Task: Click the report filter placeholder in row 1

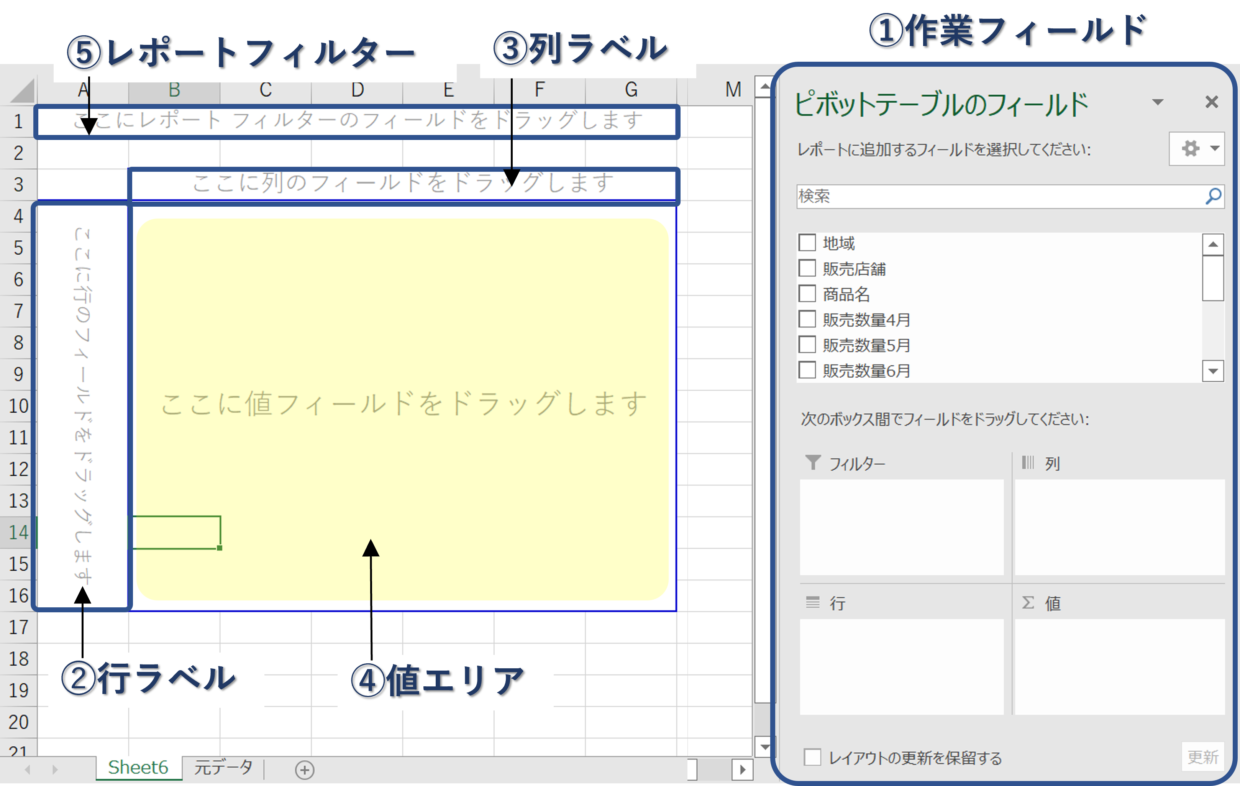Action: 357,122
